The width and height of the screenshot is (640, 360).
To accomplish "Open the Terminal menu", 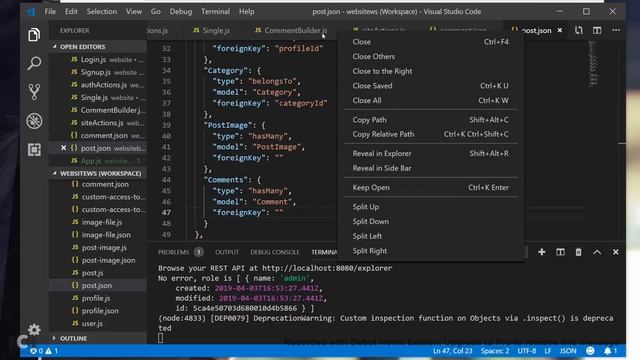I will click(x=216, y=11).
